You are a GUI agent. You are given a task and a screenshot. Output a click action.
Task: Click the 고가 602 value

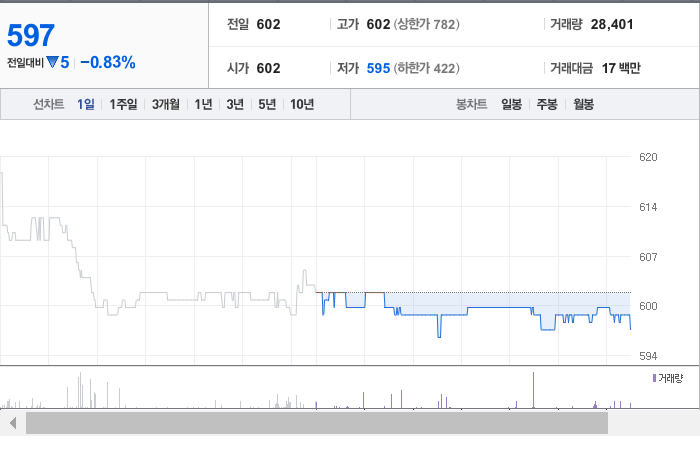(379, 24)
